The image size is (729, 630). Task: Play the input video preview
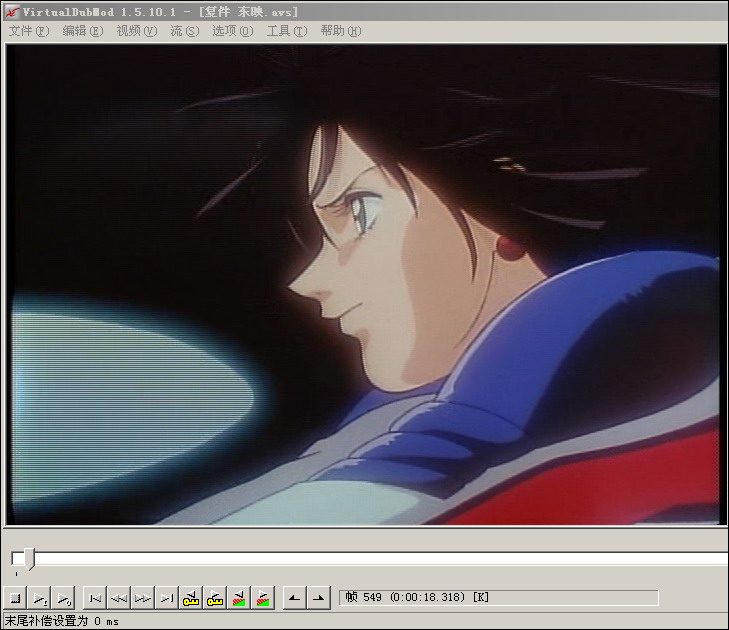coord(40,598)
